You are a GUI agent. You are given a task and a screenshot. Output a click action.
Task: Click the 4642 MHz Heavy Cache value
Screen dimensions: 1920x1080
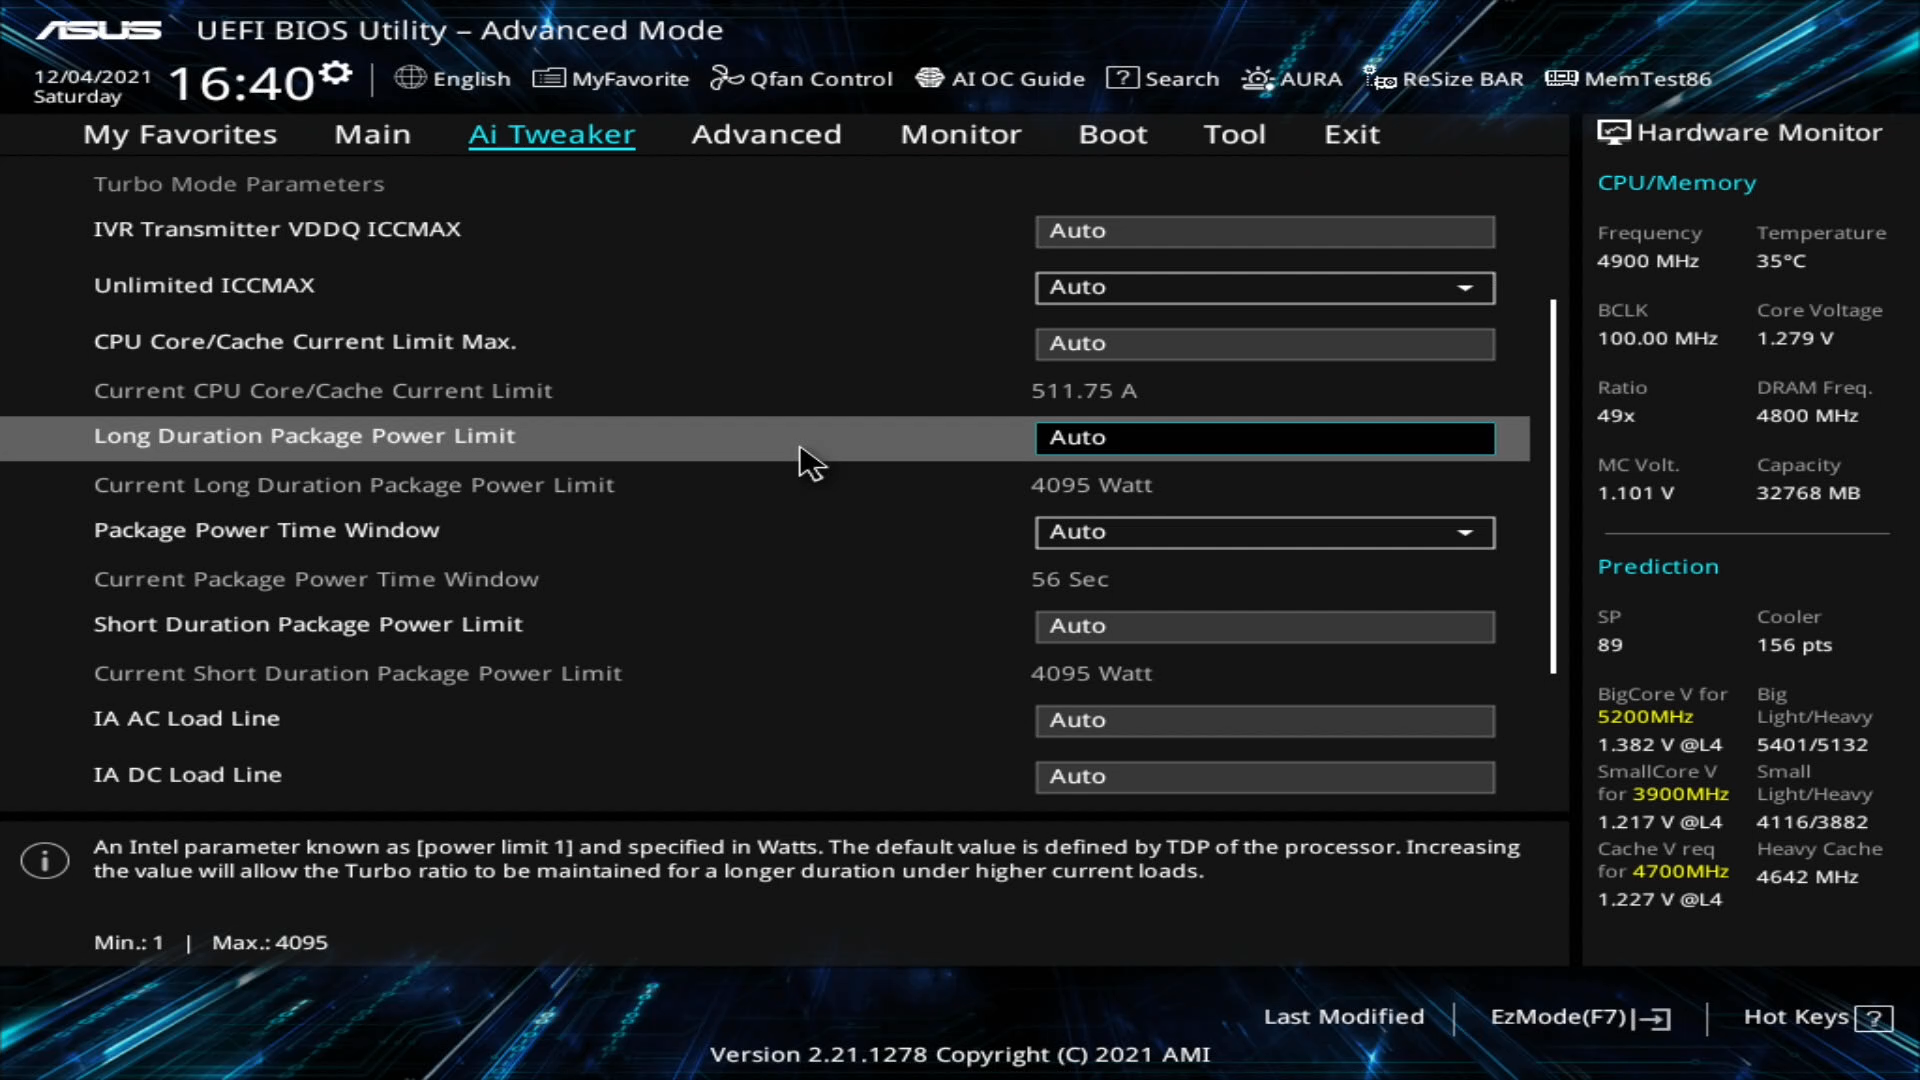pos(1807,877)
